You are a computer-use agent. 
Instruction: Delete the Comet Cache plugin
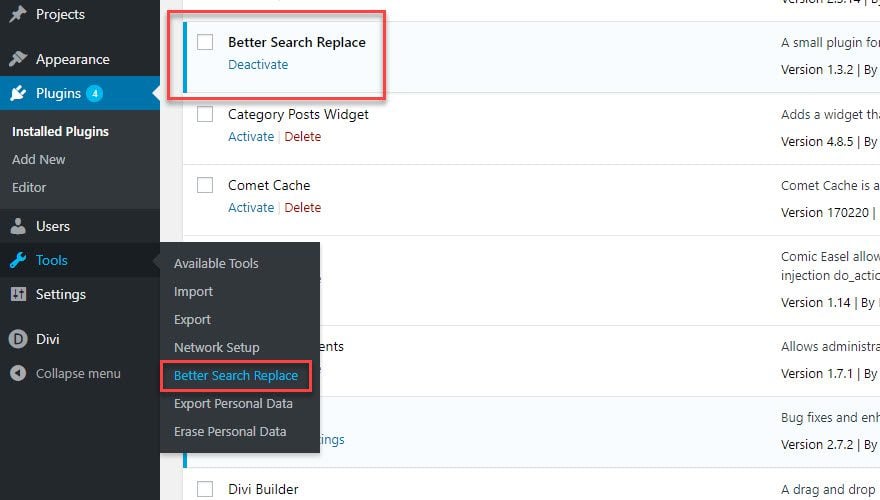click(x=302, y=208)
